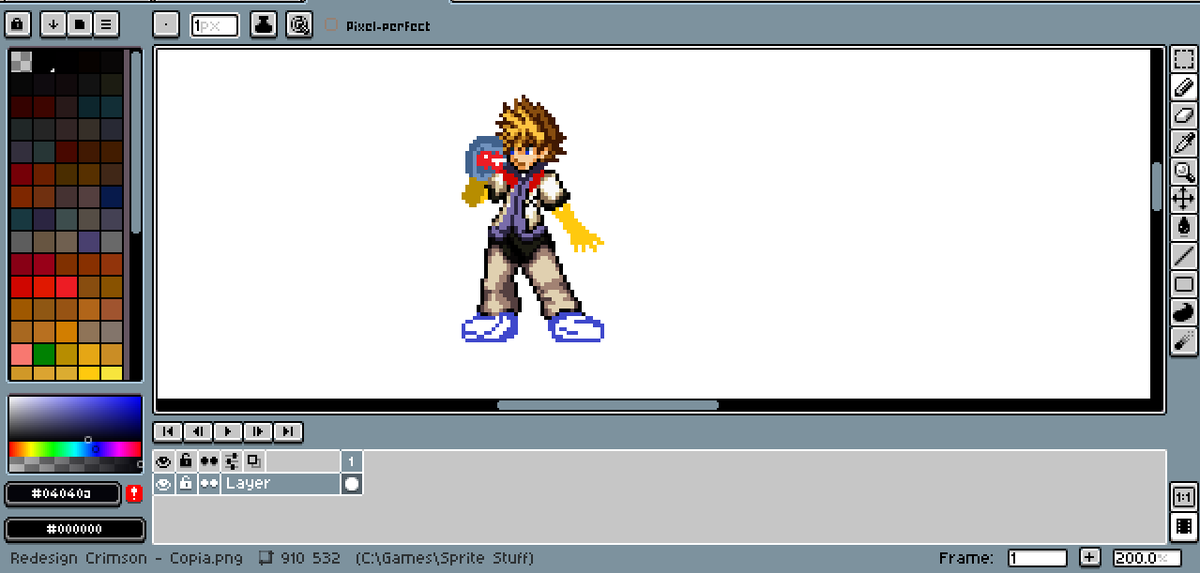Open timeline settings sliders icon
1200x573 pixels.
tap(231, 461)
